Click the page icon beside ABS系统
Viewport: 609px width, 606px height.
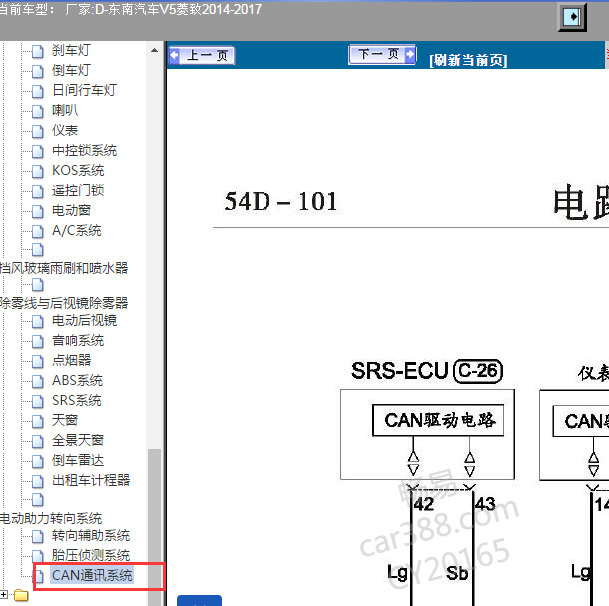(x=38, y=381)
